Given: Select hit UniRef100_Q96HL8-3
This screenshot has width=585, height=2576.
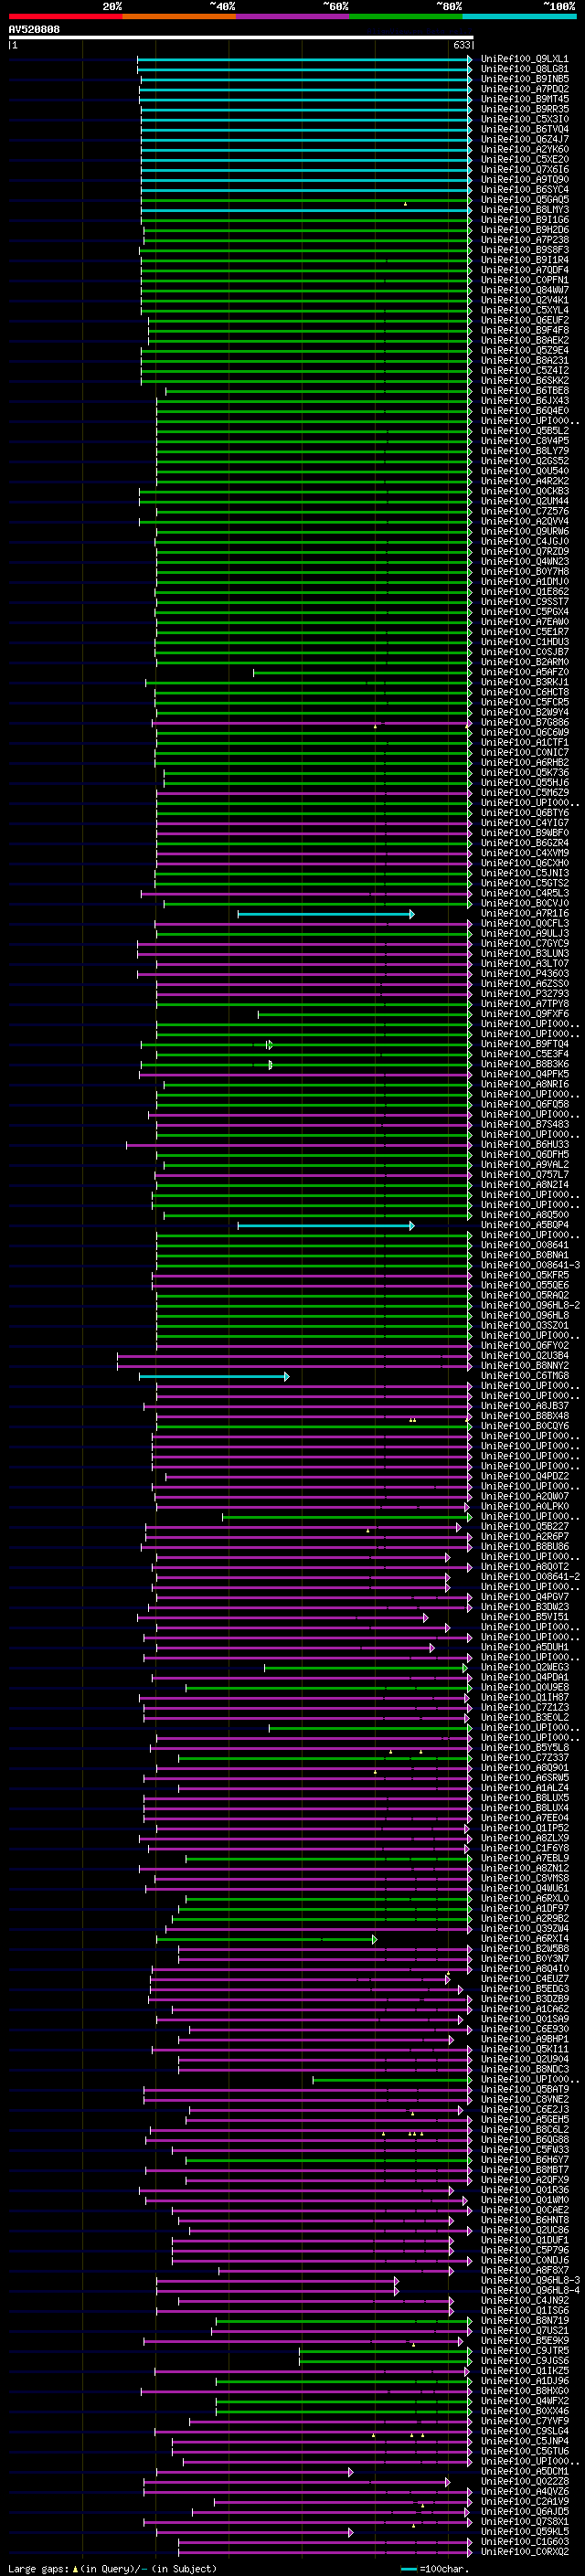Looking at the screenshot, I should coord(530,2279).
